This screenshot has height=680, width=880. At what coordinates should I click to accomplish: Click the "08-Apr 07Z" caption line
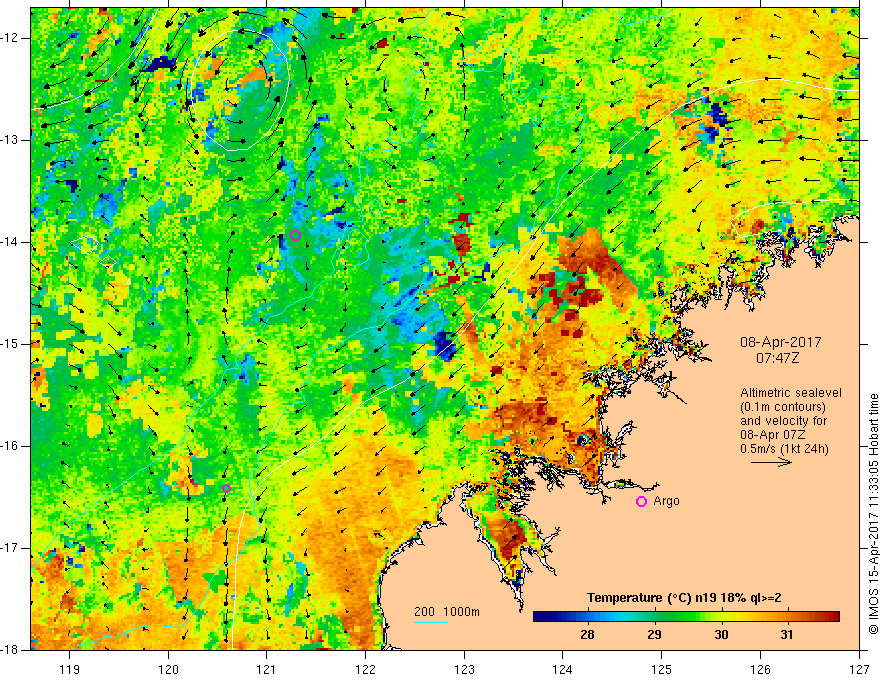click(x=773, y=435)
